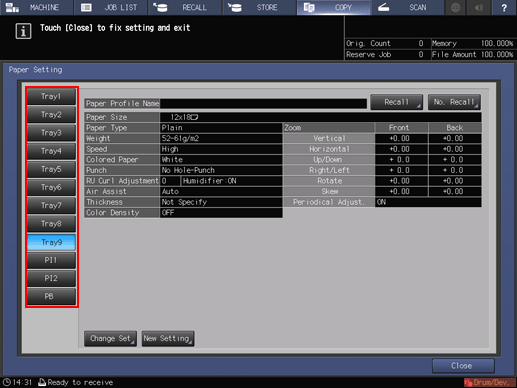Open the MACHINE screen tab
The height and width of the screenshot is (388, 517).
pyautogui.click(x=36, y=7)
